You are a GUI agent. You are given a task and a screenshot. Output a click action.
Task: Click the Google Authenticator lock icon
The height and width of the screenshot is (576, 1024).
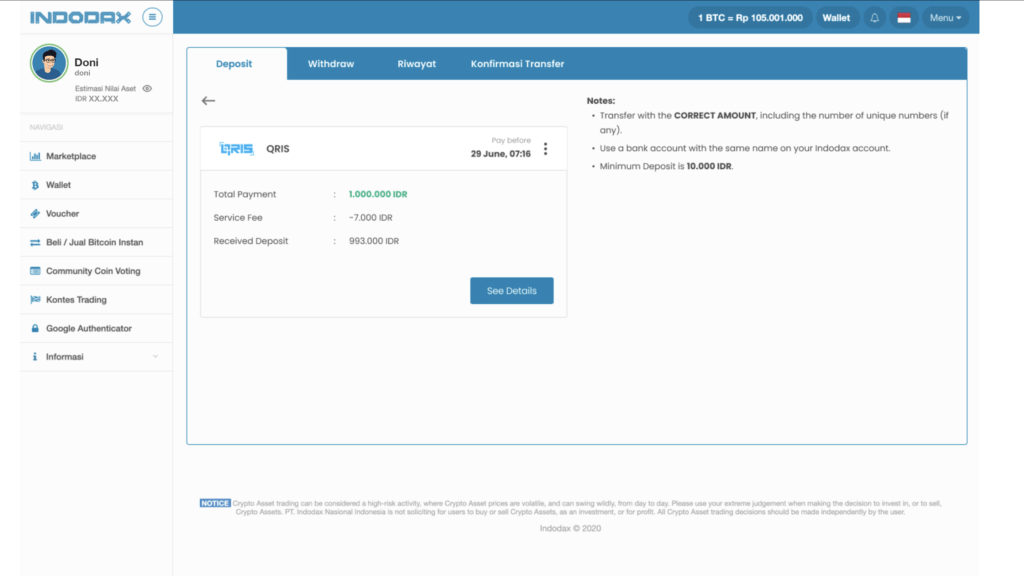[35, 329]
